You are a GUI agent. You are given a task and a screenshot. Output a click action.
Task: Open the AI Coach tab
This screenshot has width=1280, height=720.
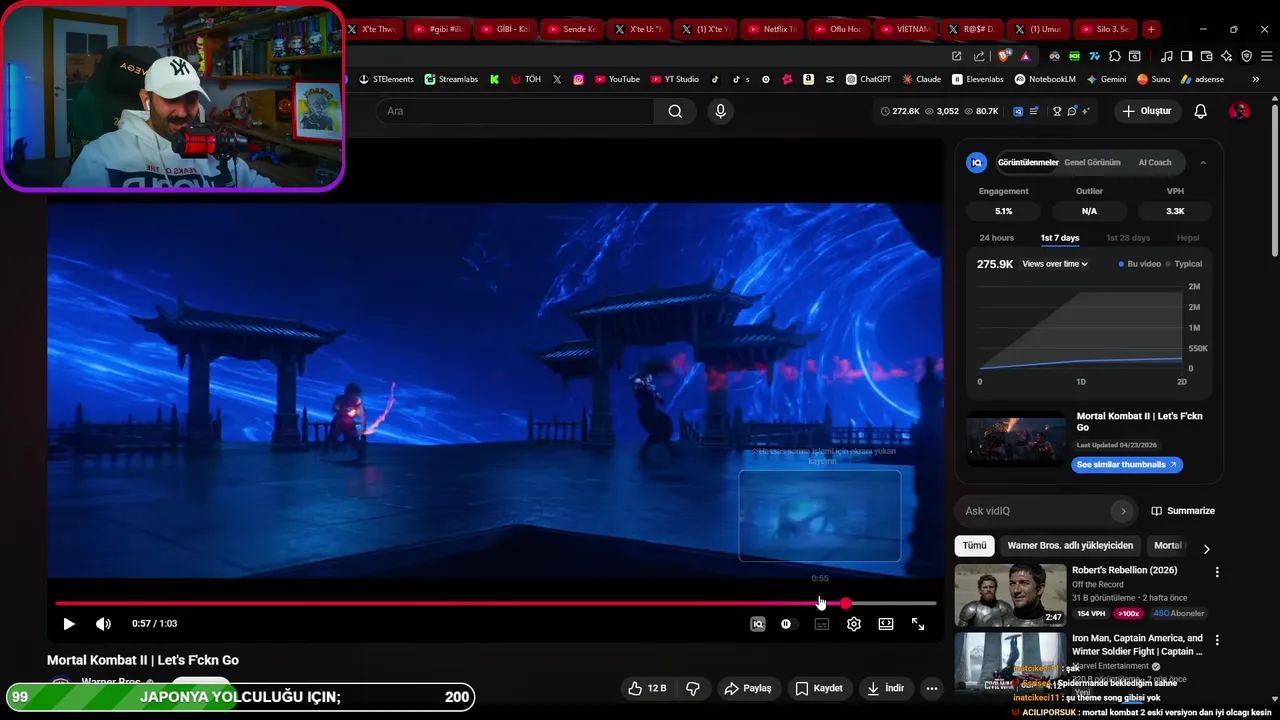point(1155,162)
